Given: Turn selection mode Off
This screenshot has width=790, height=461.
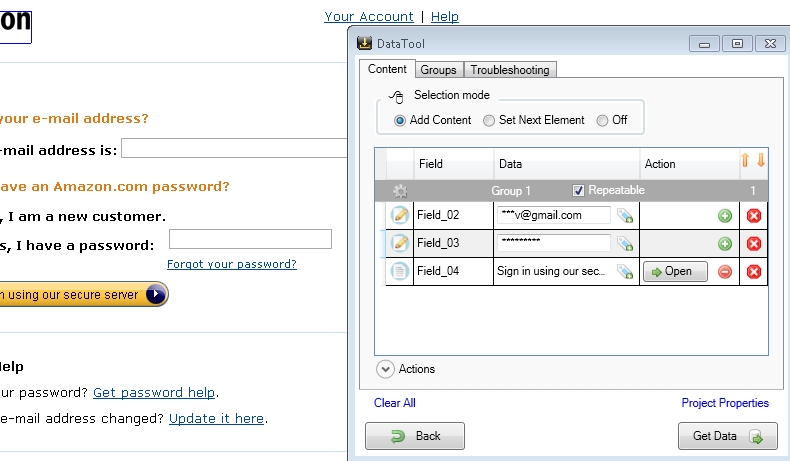Looking at the screenshot, I should pyautogui.click(x=602, y=120).
